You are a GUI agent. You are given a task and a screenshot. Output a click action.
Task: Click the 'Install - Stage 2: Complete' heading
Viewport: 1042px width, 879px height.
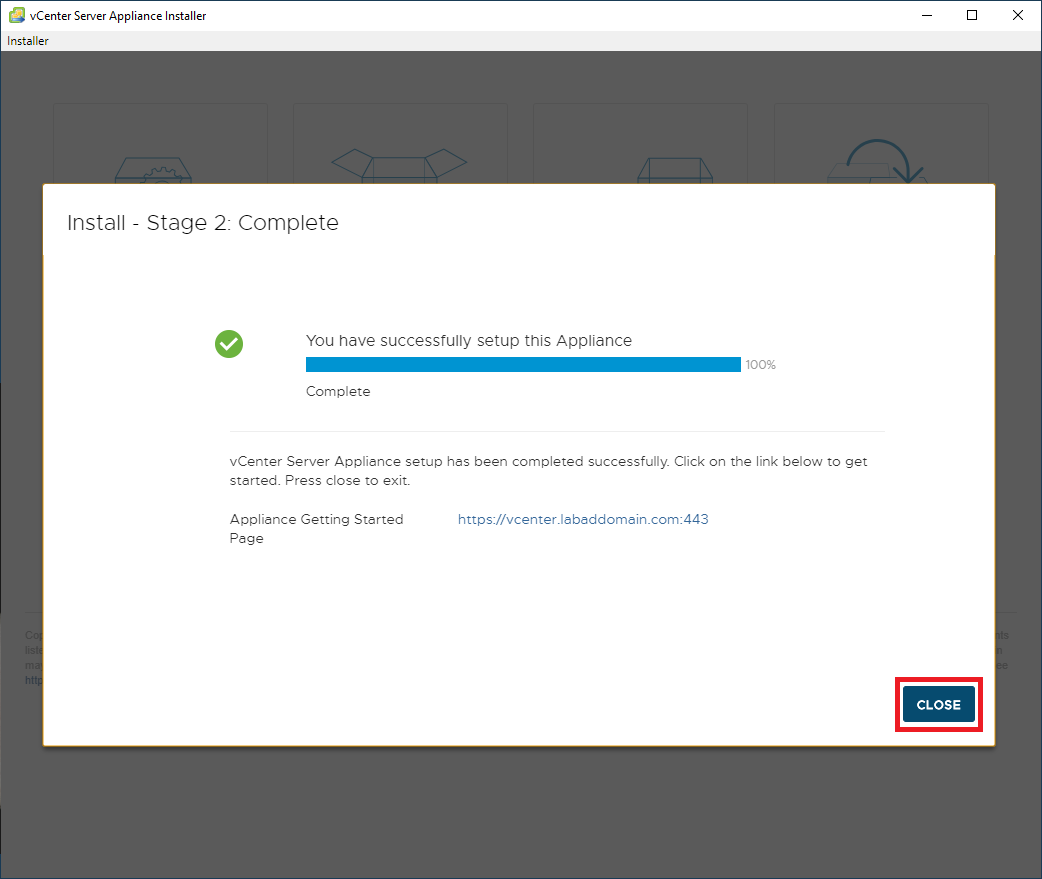pyautogui.click(x=203, y=223)
